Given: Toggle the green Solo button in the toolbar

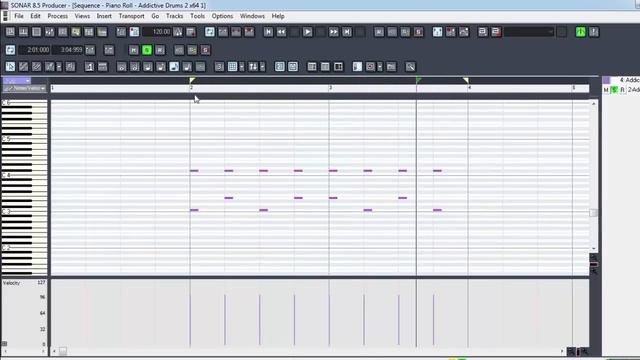Looking at the screenshot, I should click(147, 50).
